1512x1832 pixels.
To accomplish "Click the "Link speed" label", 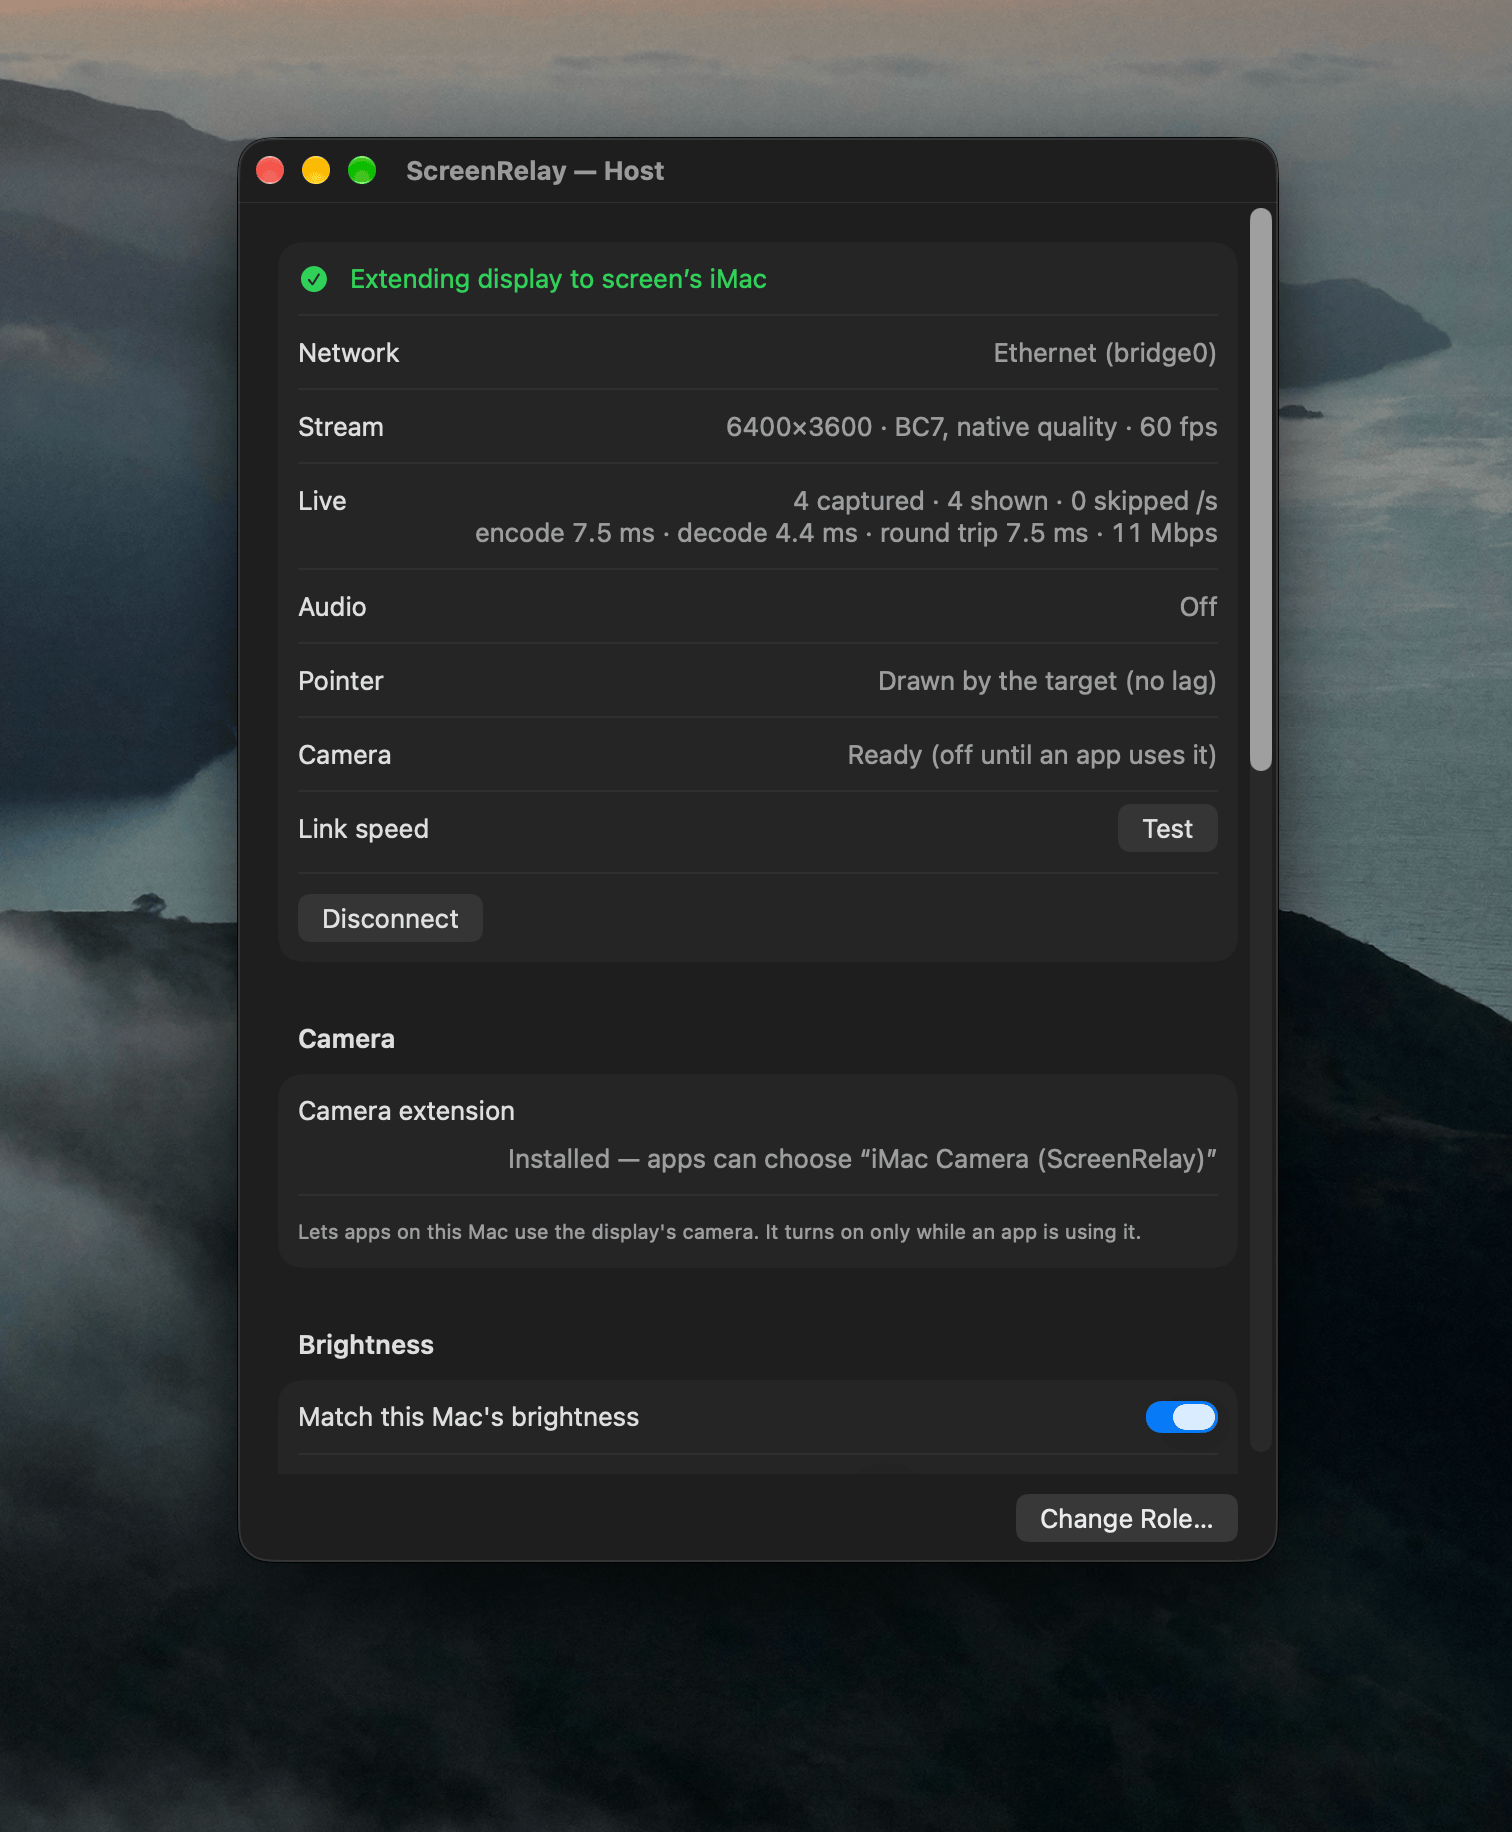I will (363, 829).
